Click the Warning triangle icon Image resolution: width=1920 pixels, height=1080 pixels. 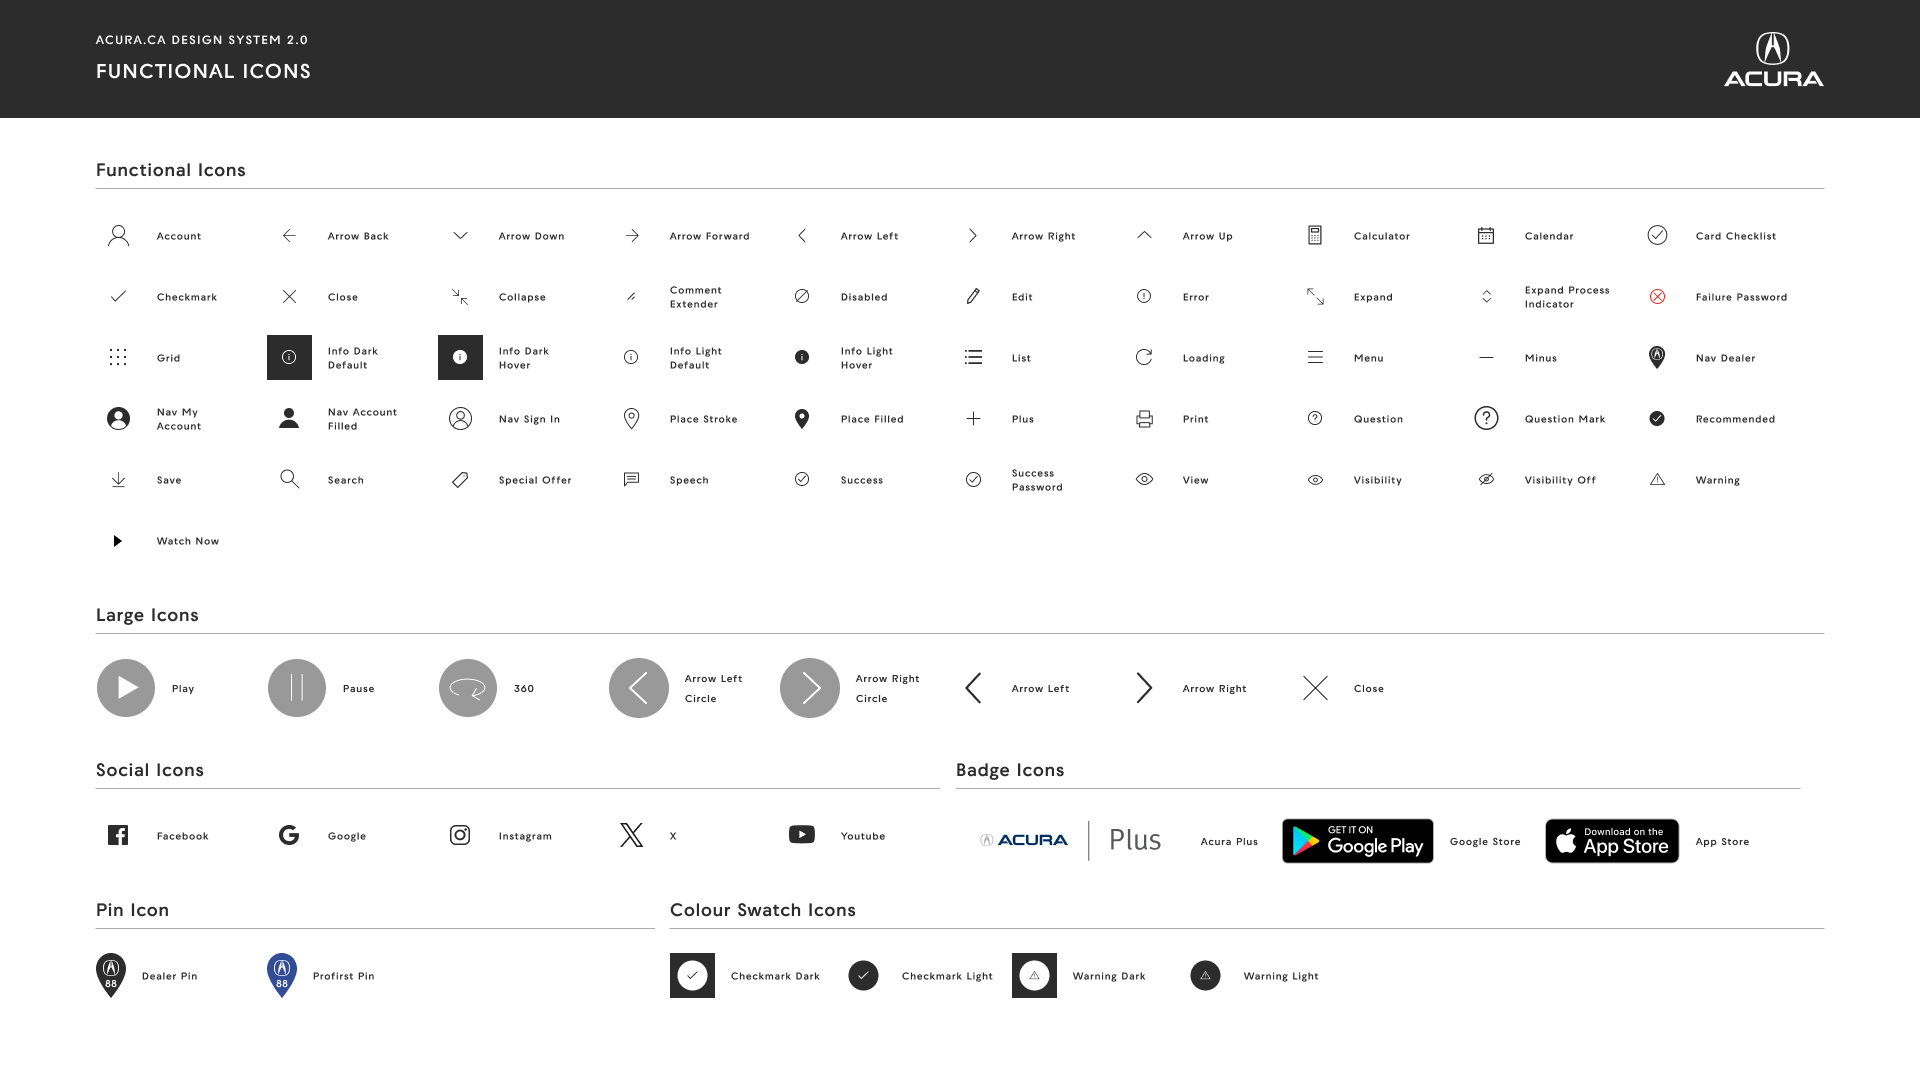click(1657, 480)
